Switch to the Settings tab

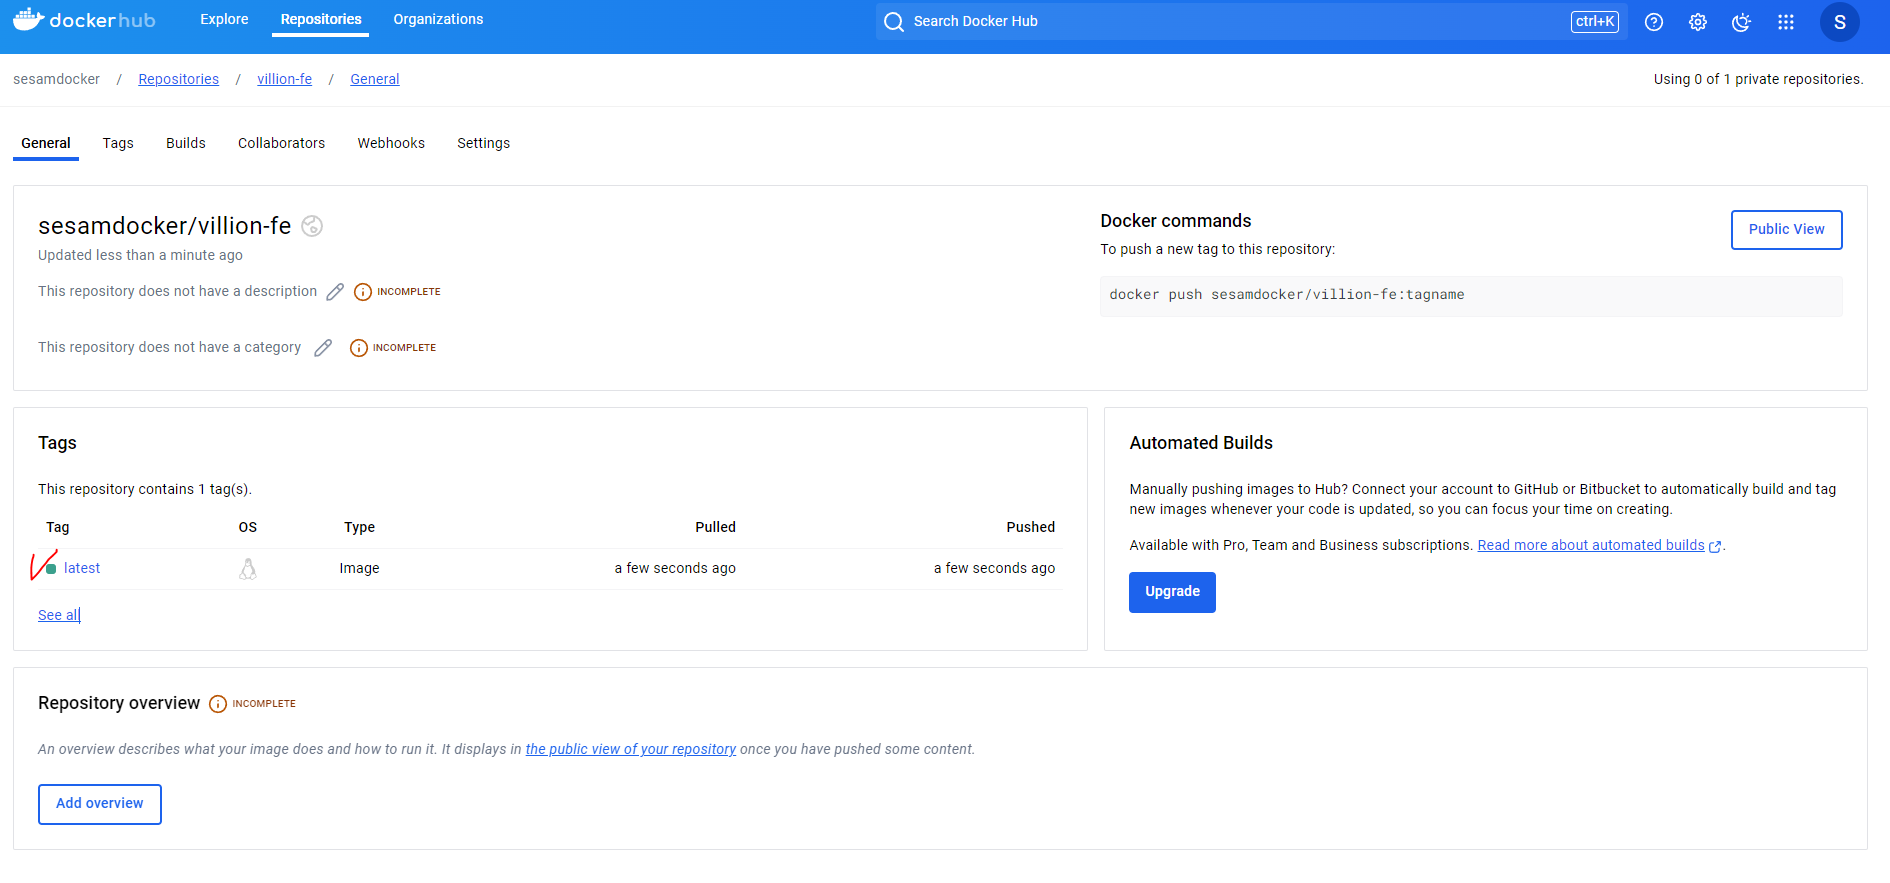point(484,143)
